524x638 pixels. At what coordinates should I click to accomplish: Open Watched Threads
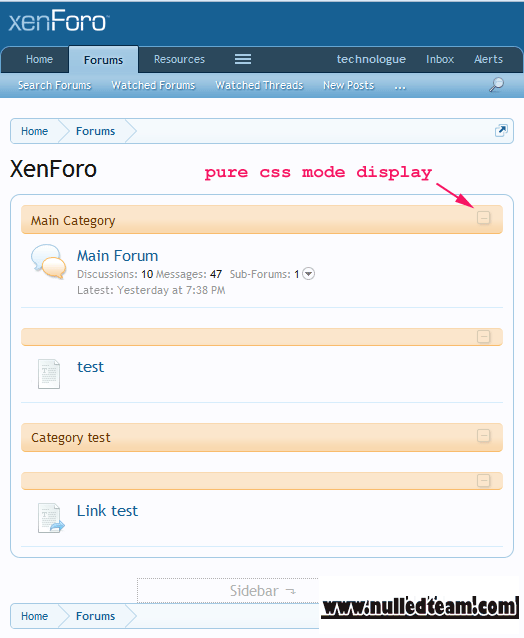(259, 85)
